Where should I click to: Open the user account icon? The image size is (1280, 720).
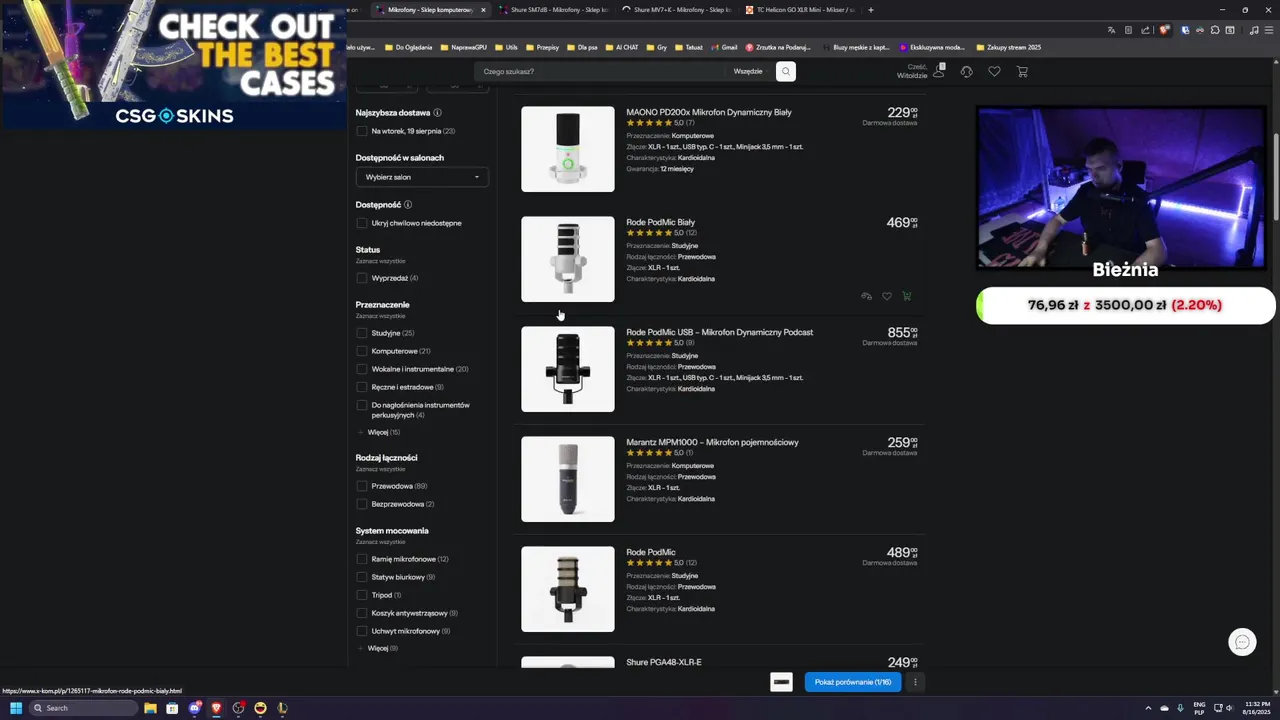pos(939,71)
